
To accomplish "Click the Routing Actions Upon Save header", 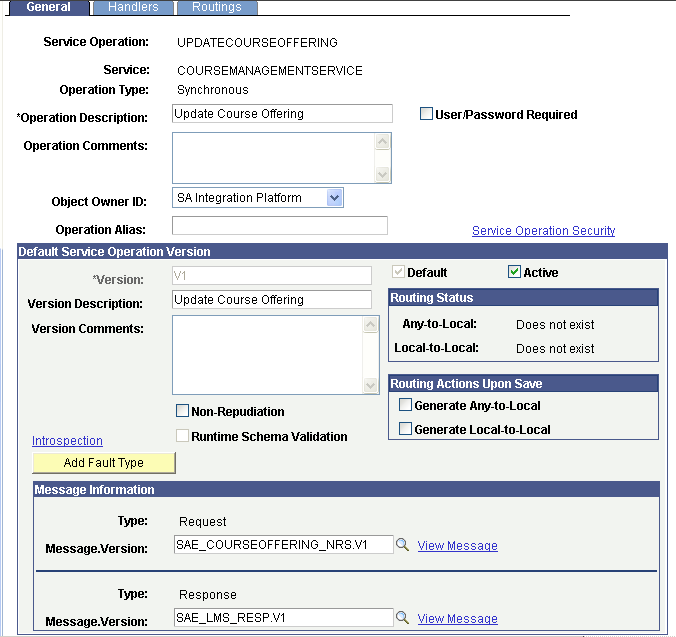I will (x=523, y=384).
